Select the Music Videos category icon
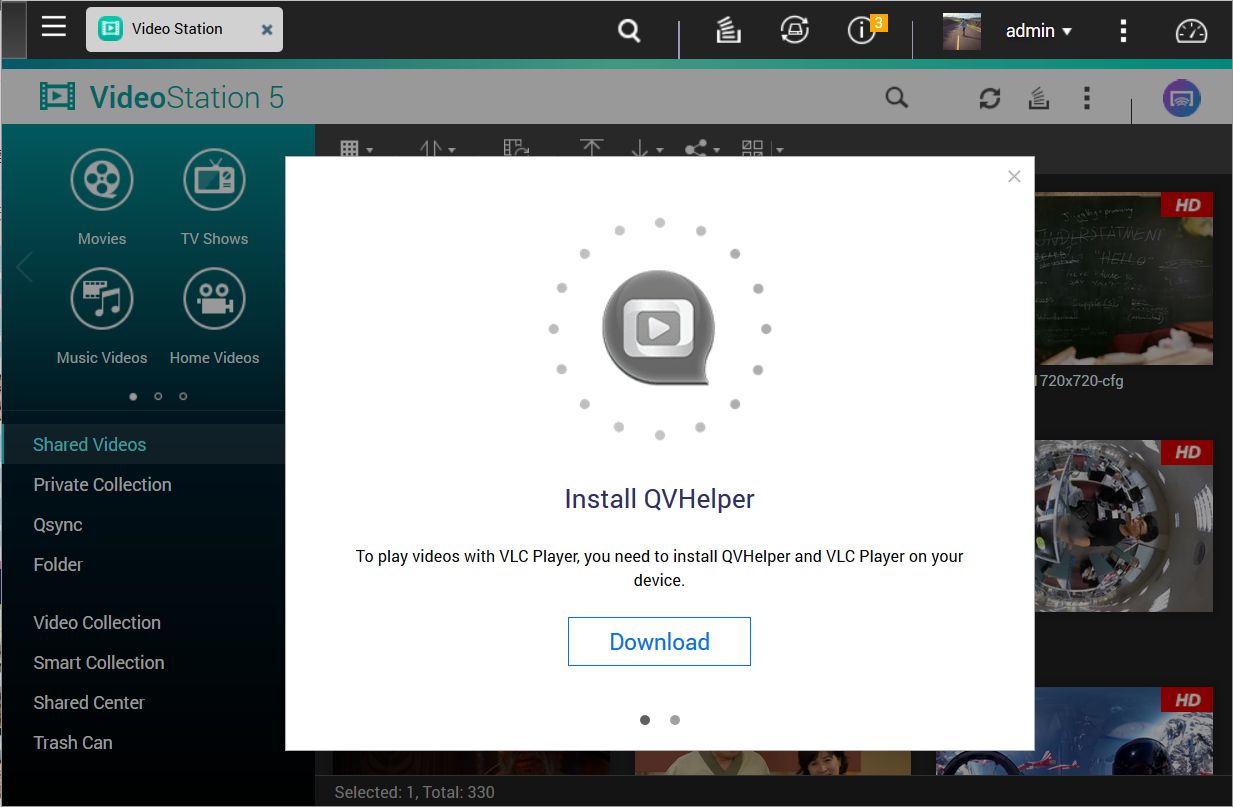The width and height of the screenshot is (1233, 807). [x=102, y=299]
